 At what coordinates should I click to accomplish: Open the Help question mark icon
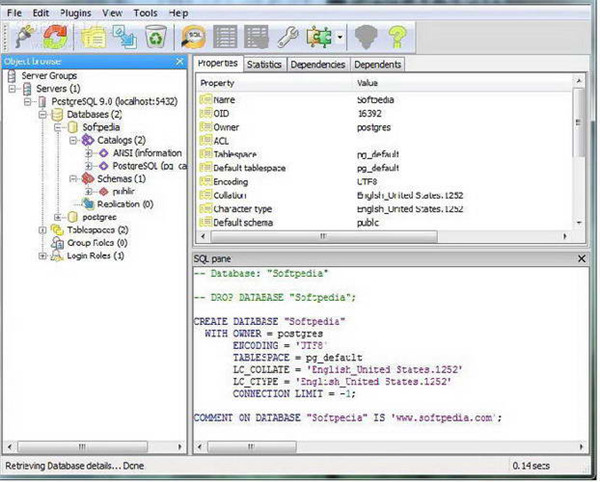pyautogui.click(x=397, y=37)
